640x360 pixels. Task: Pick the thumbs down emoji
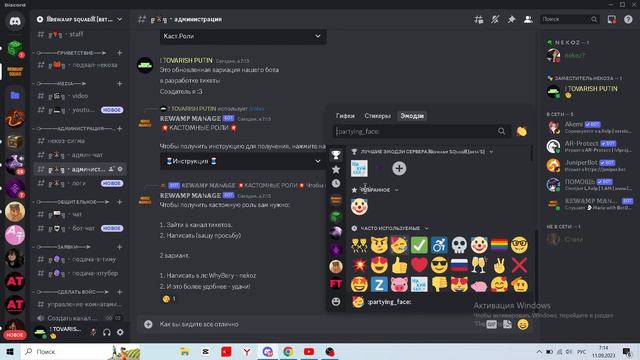439,284
